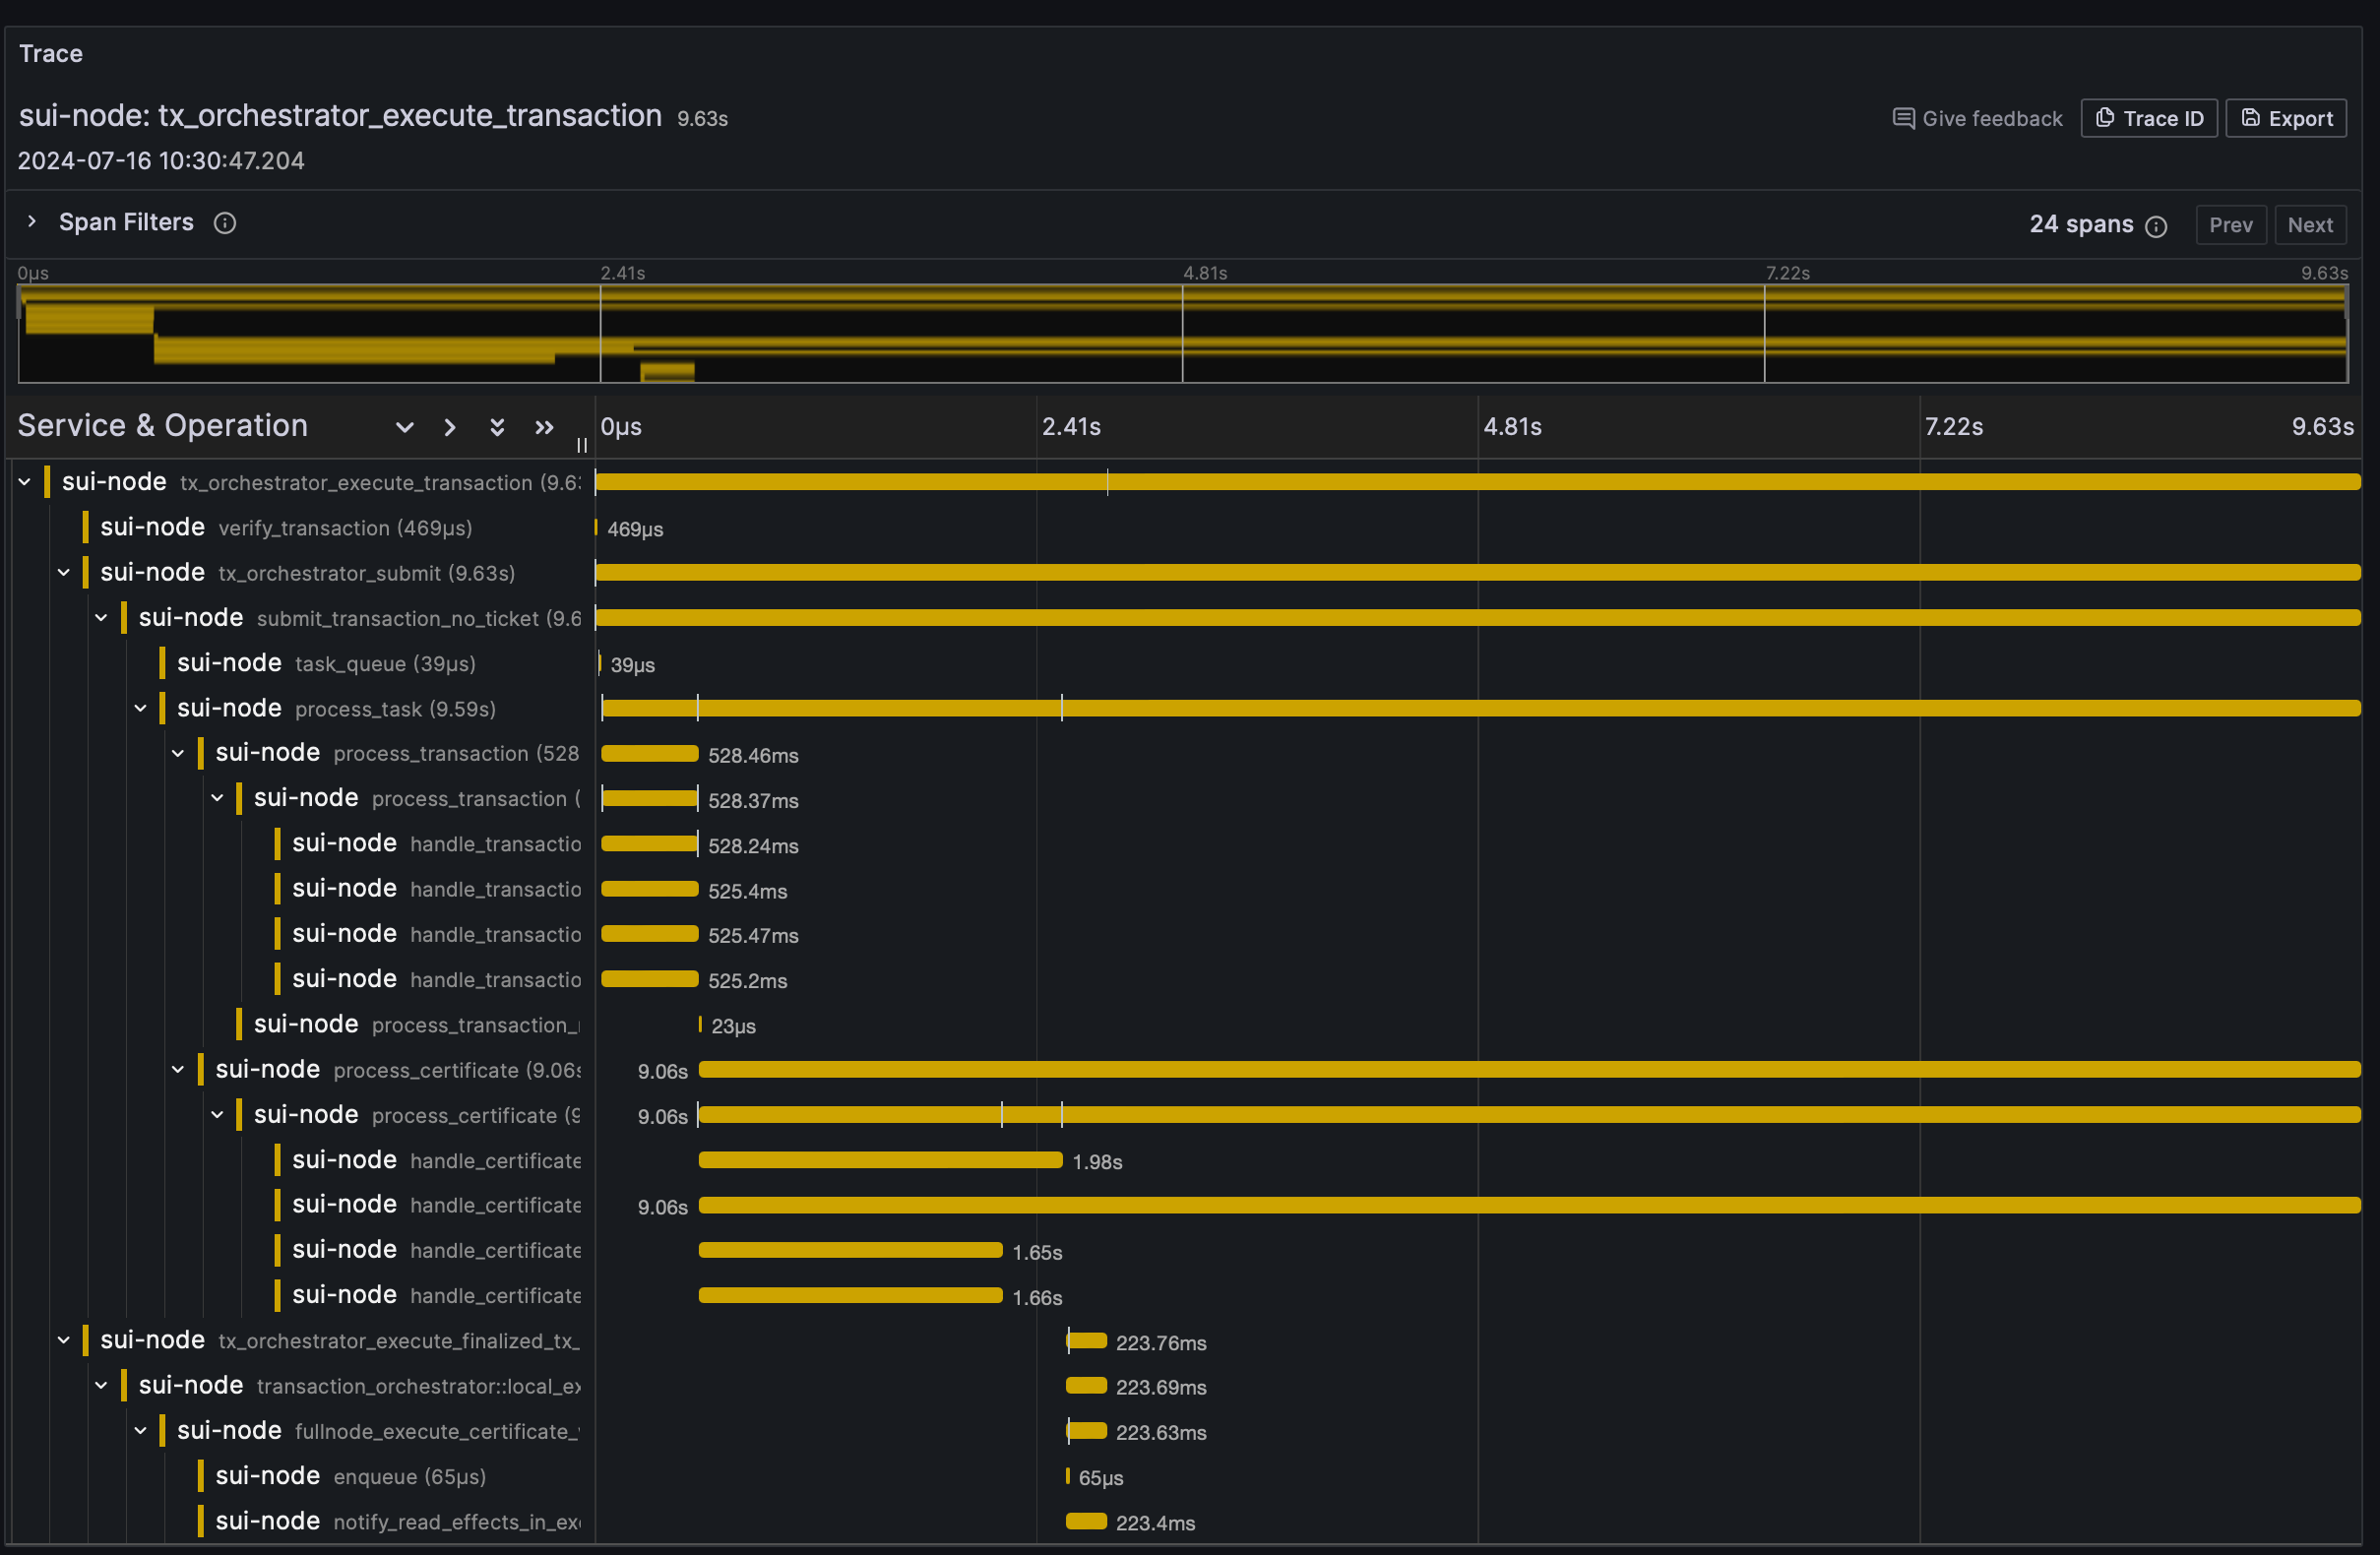Click the 528.46ms process_transaction bar
The width and height of the screenshot is (2380, 1555).
coord(649,754)
